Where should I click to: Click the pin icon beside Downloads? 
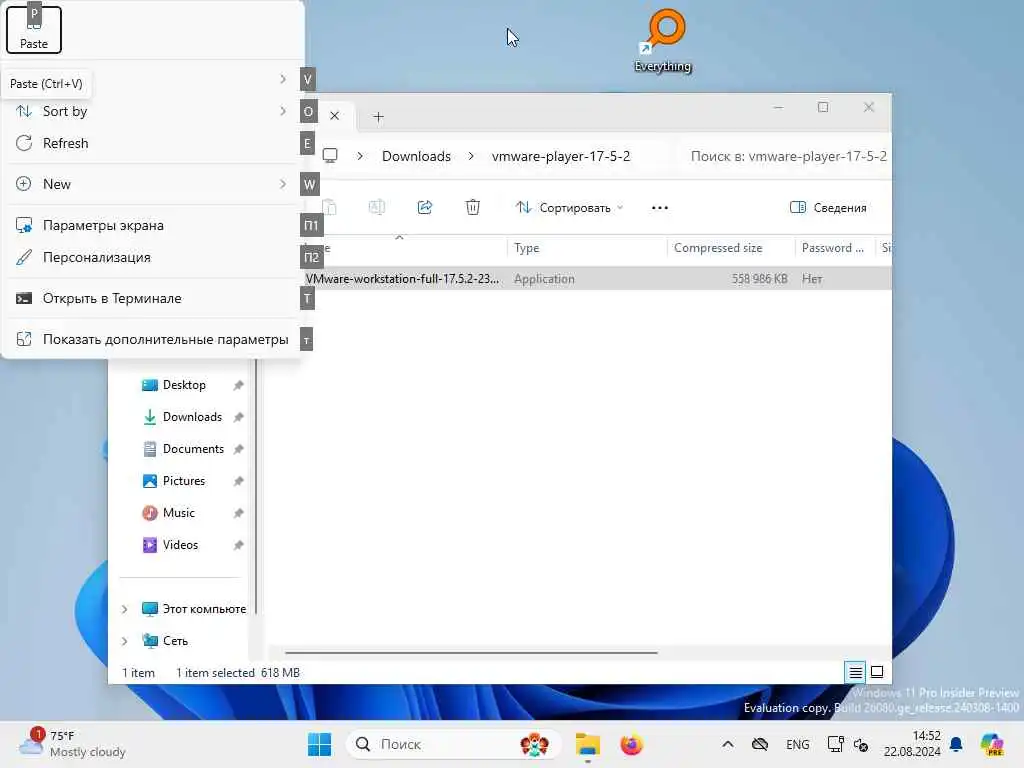pos(238,417)
